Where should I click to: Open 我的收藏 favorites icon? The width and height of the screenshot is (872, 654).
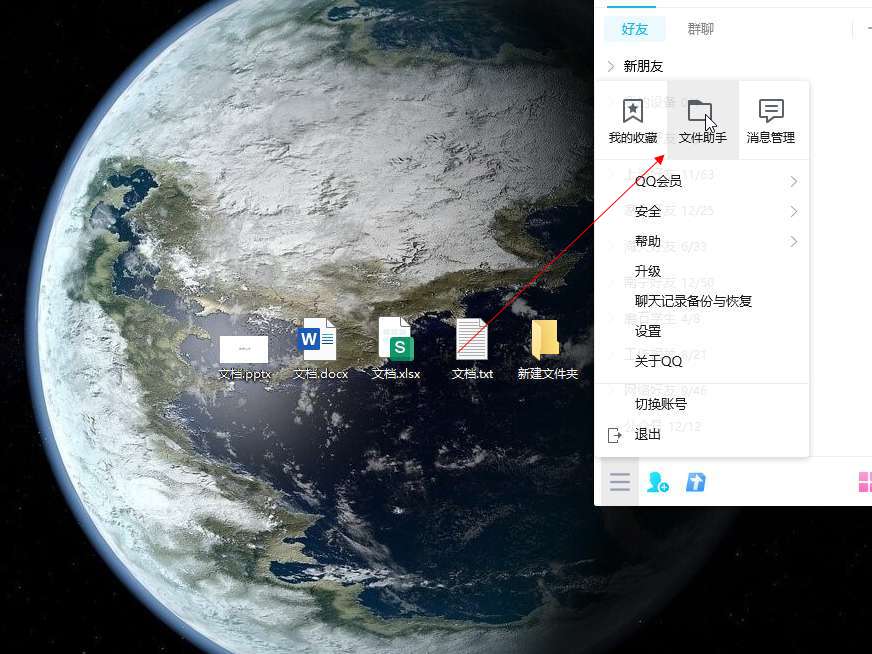pyautogui.click(x=632, y=121)
